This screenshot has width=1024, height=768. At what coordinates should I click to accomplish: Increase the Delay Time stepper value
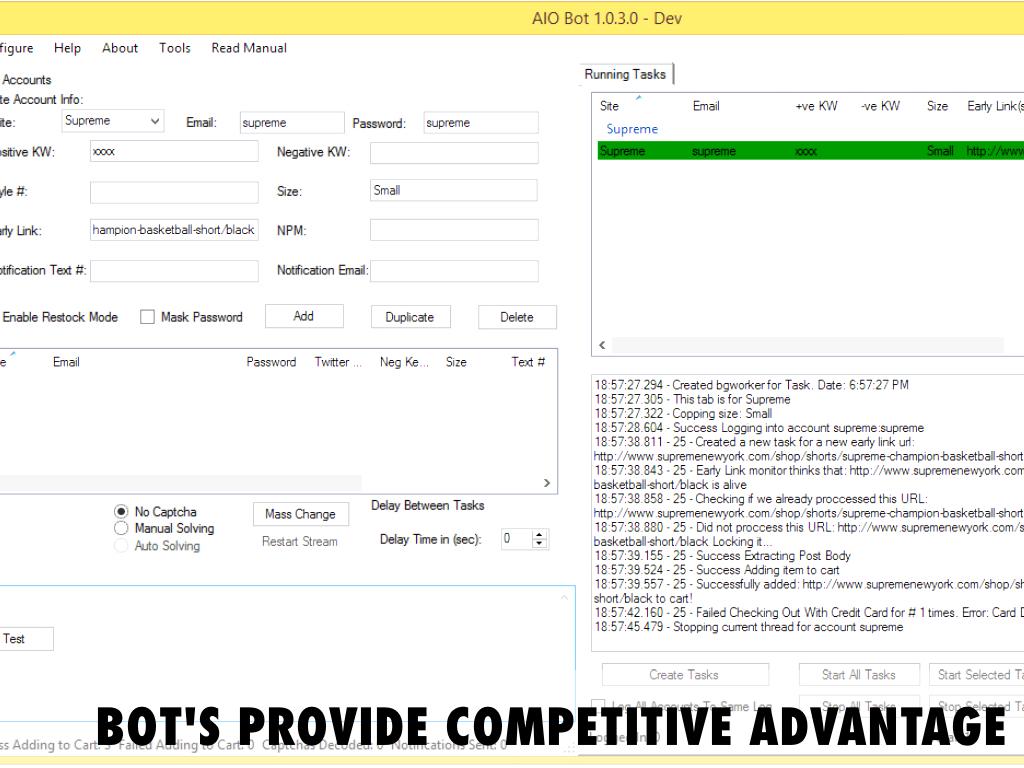tap(541, 534)
